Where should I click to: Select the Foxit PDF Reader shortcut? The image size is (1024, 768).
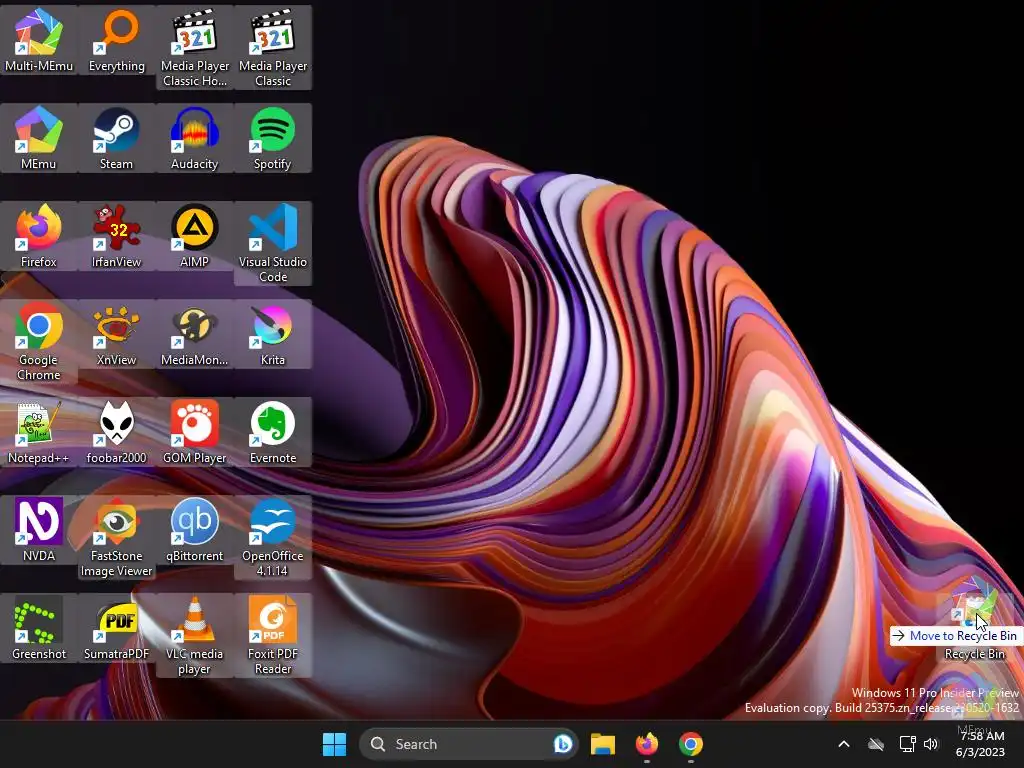point(273,635)
